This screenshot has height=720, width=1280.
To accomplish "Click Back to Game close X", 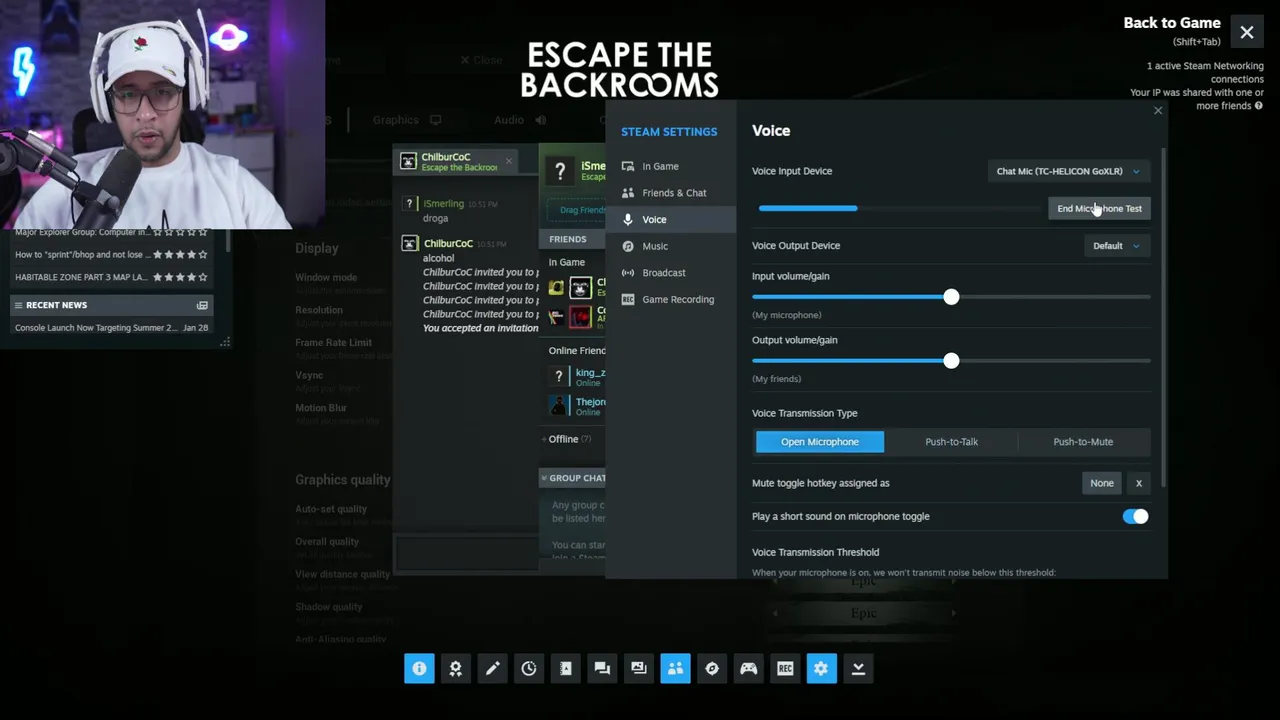I will point(1247,33).
